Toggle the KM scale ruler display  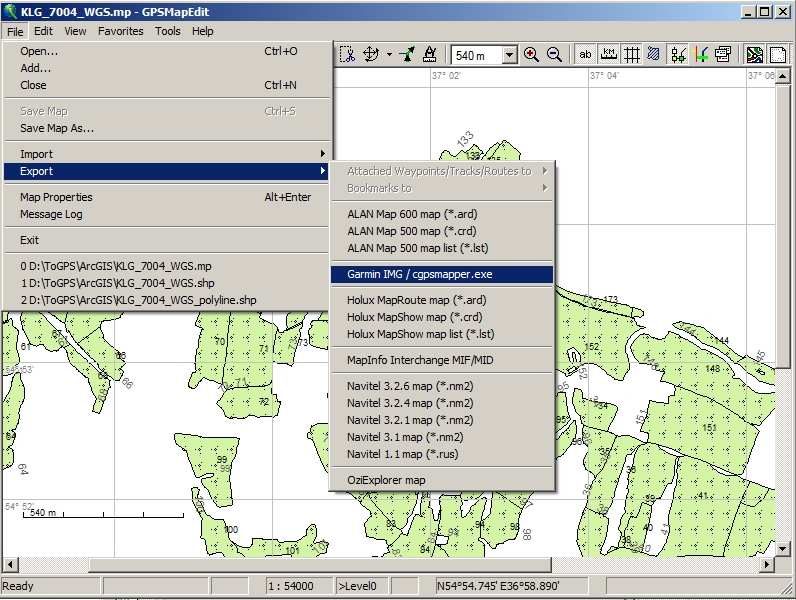pyautogui.click(x=608, y=54)
